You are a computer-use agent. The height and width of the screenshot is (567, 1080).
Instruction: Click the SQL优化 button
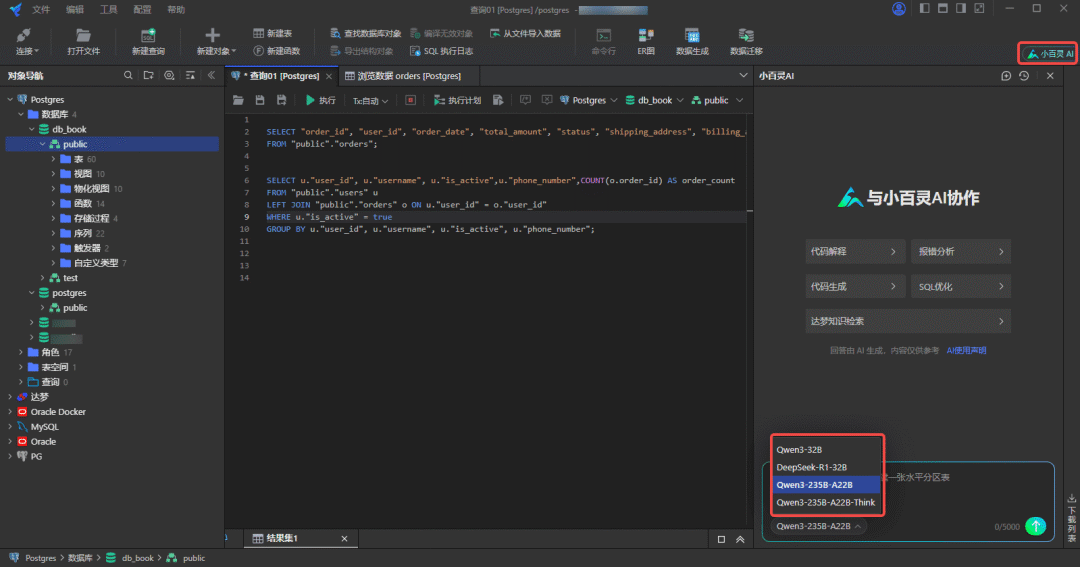coord(960,286)
